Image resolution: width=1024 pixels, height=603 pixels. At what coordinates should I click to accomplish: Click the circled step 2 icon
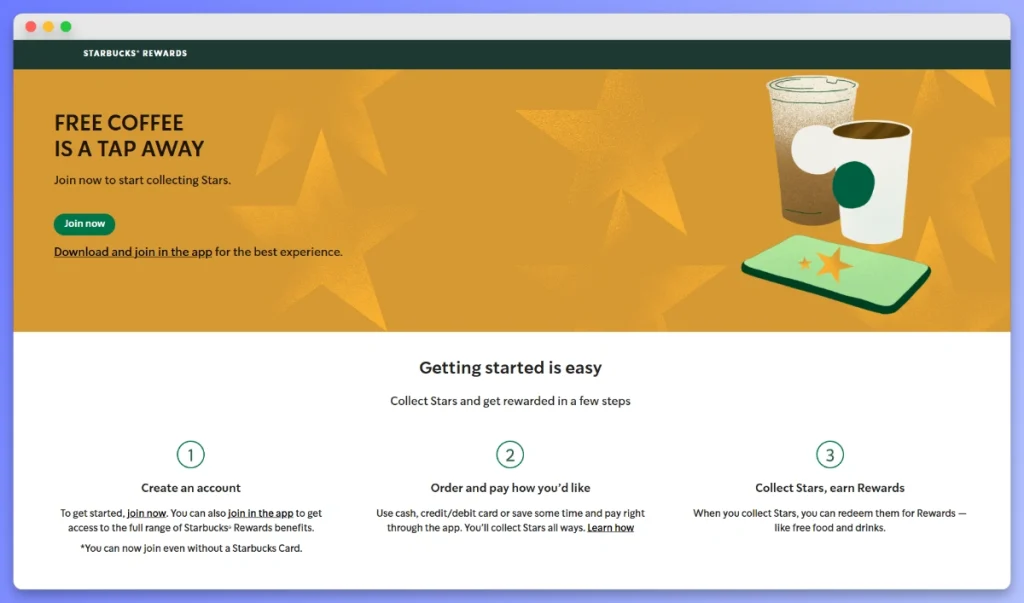(x=510, y=454)
